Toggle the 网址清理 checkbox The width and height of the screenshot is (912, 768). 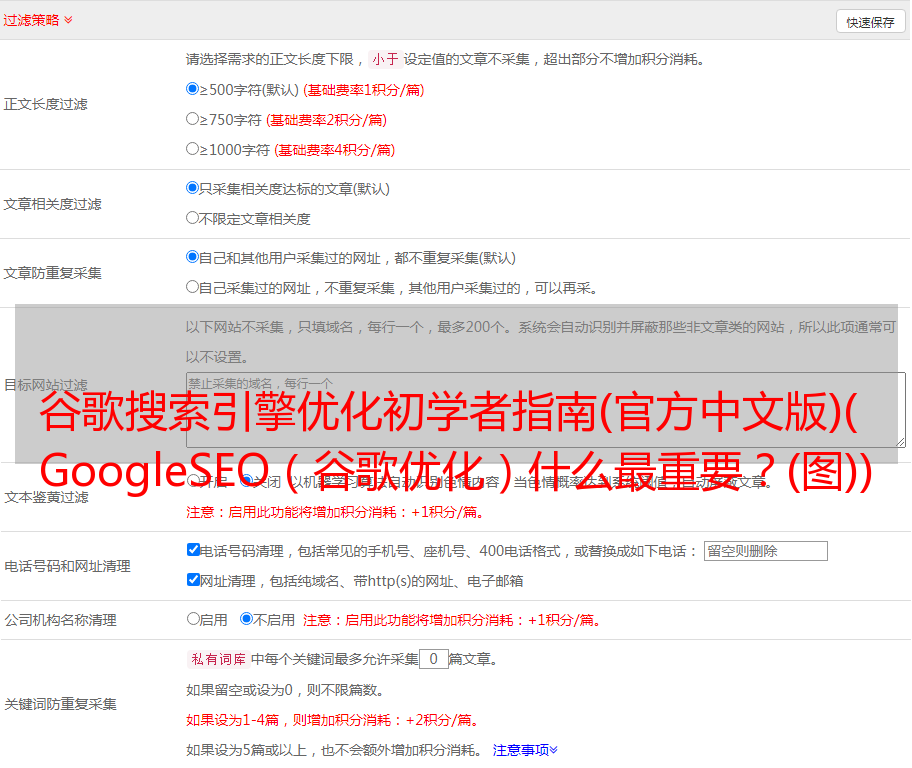(x=193, y=579)
